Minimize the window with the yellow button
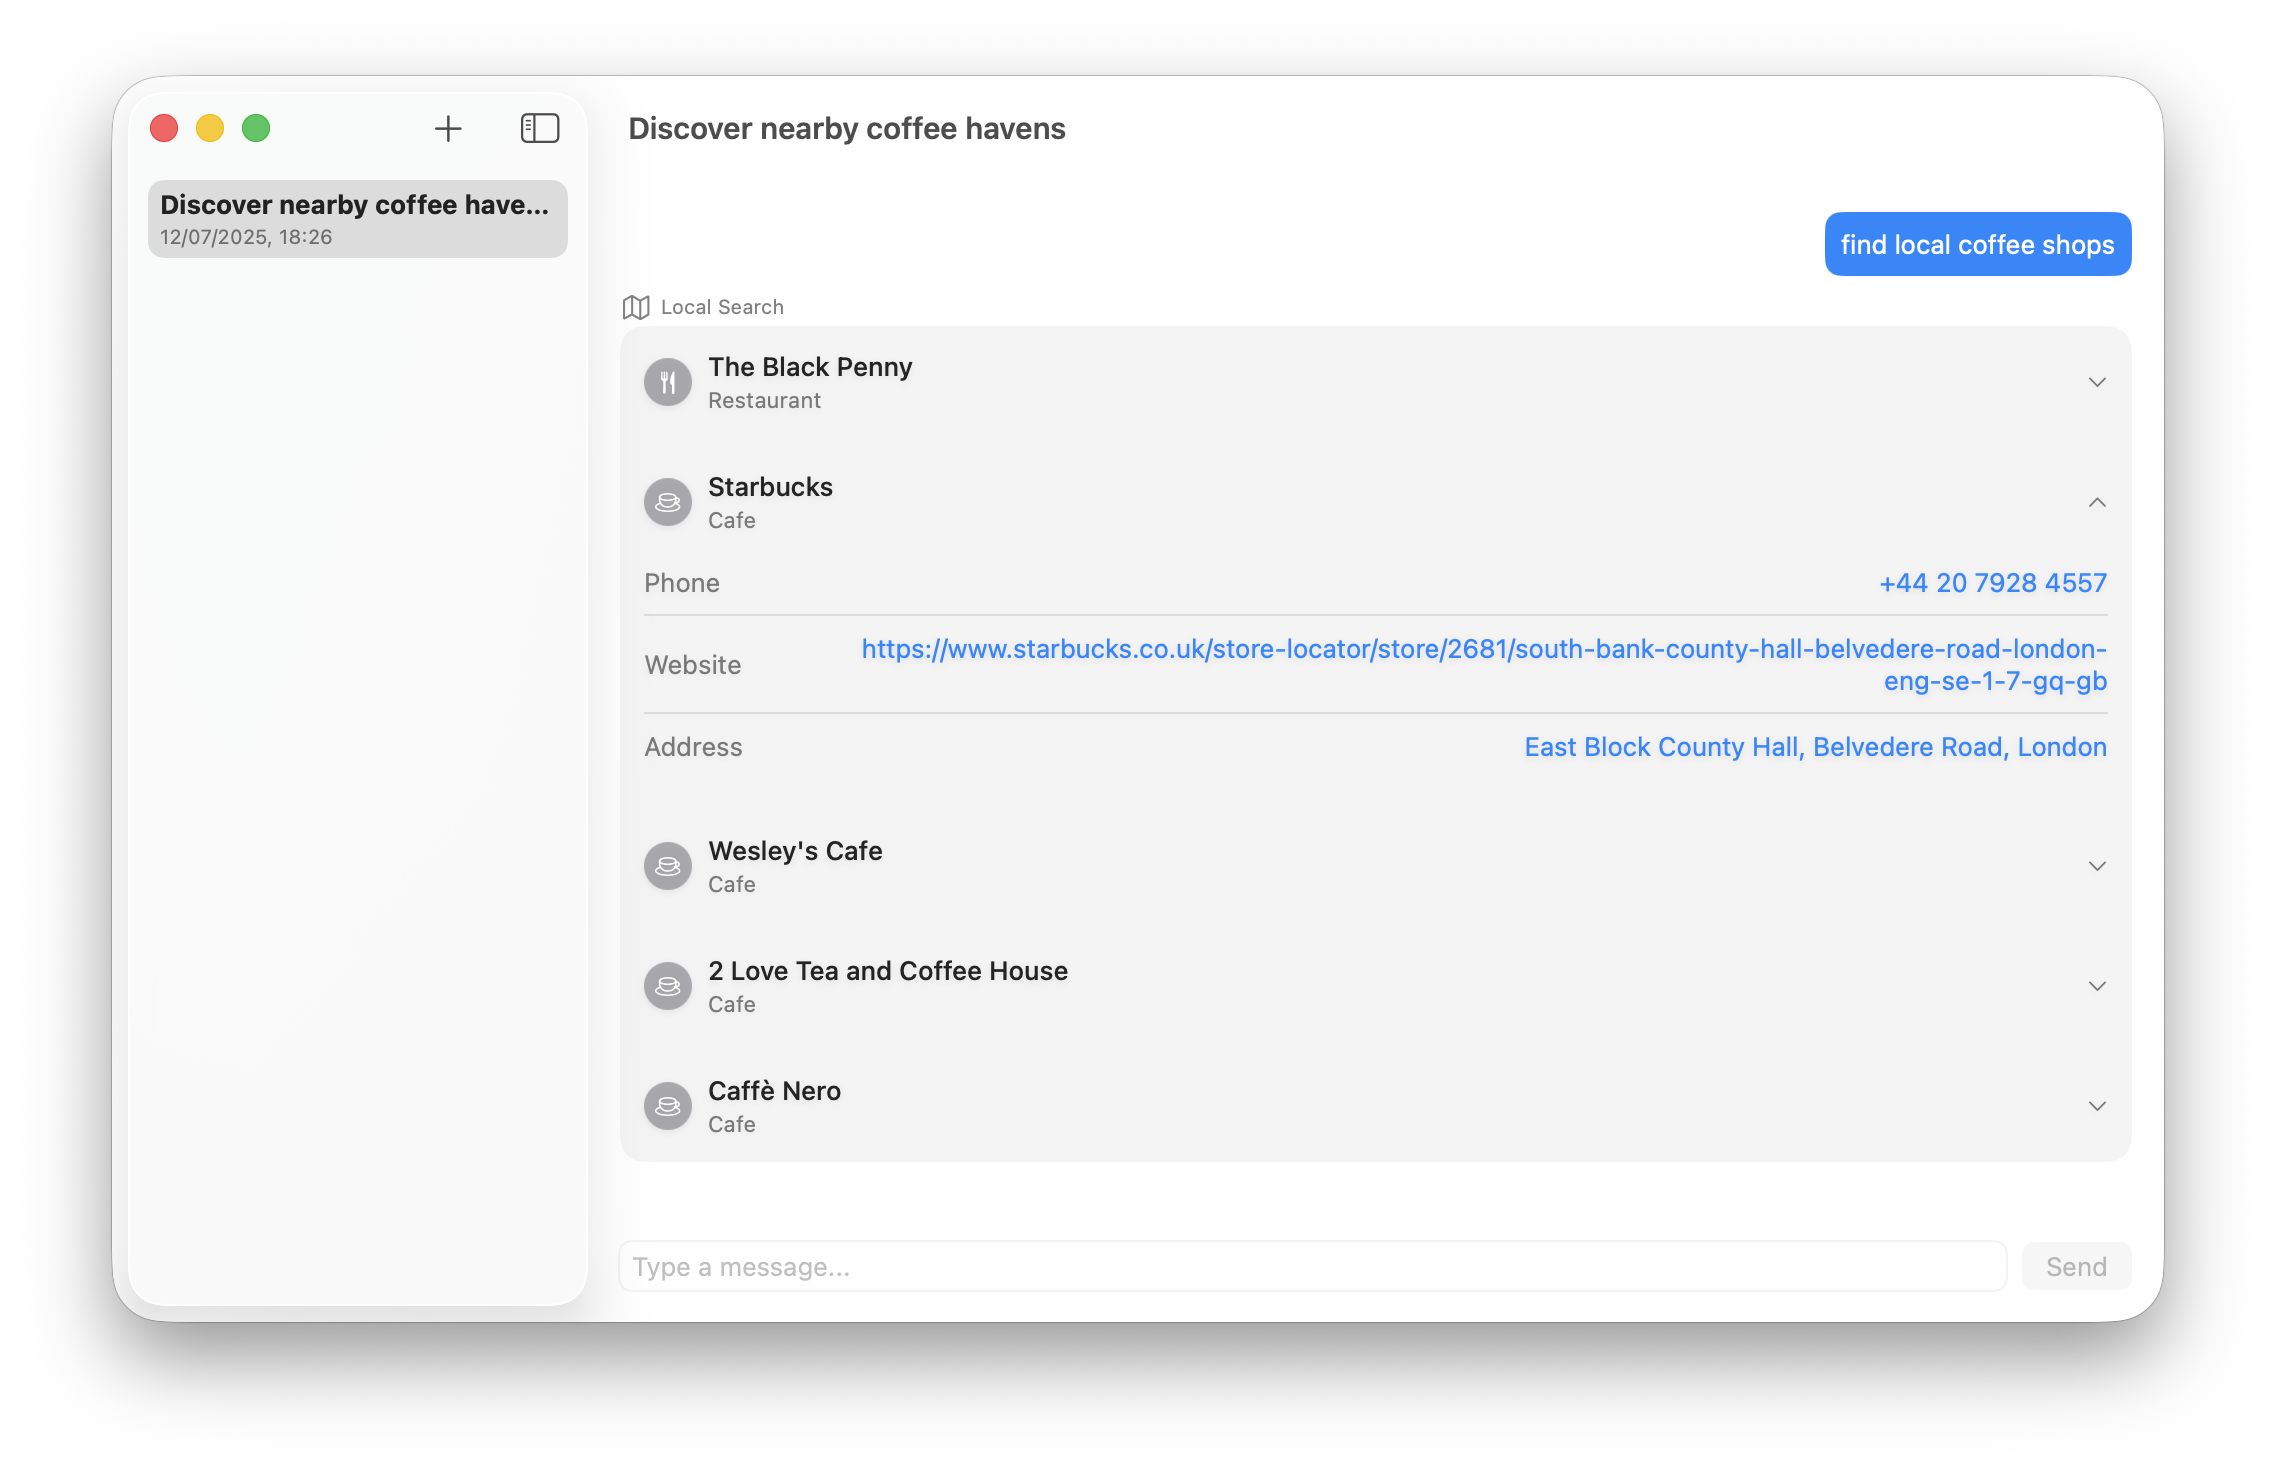The image size is (2276, 1470). click(210, 128)
